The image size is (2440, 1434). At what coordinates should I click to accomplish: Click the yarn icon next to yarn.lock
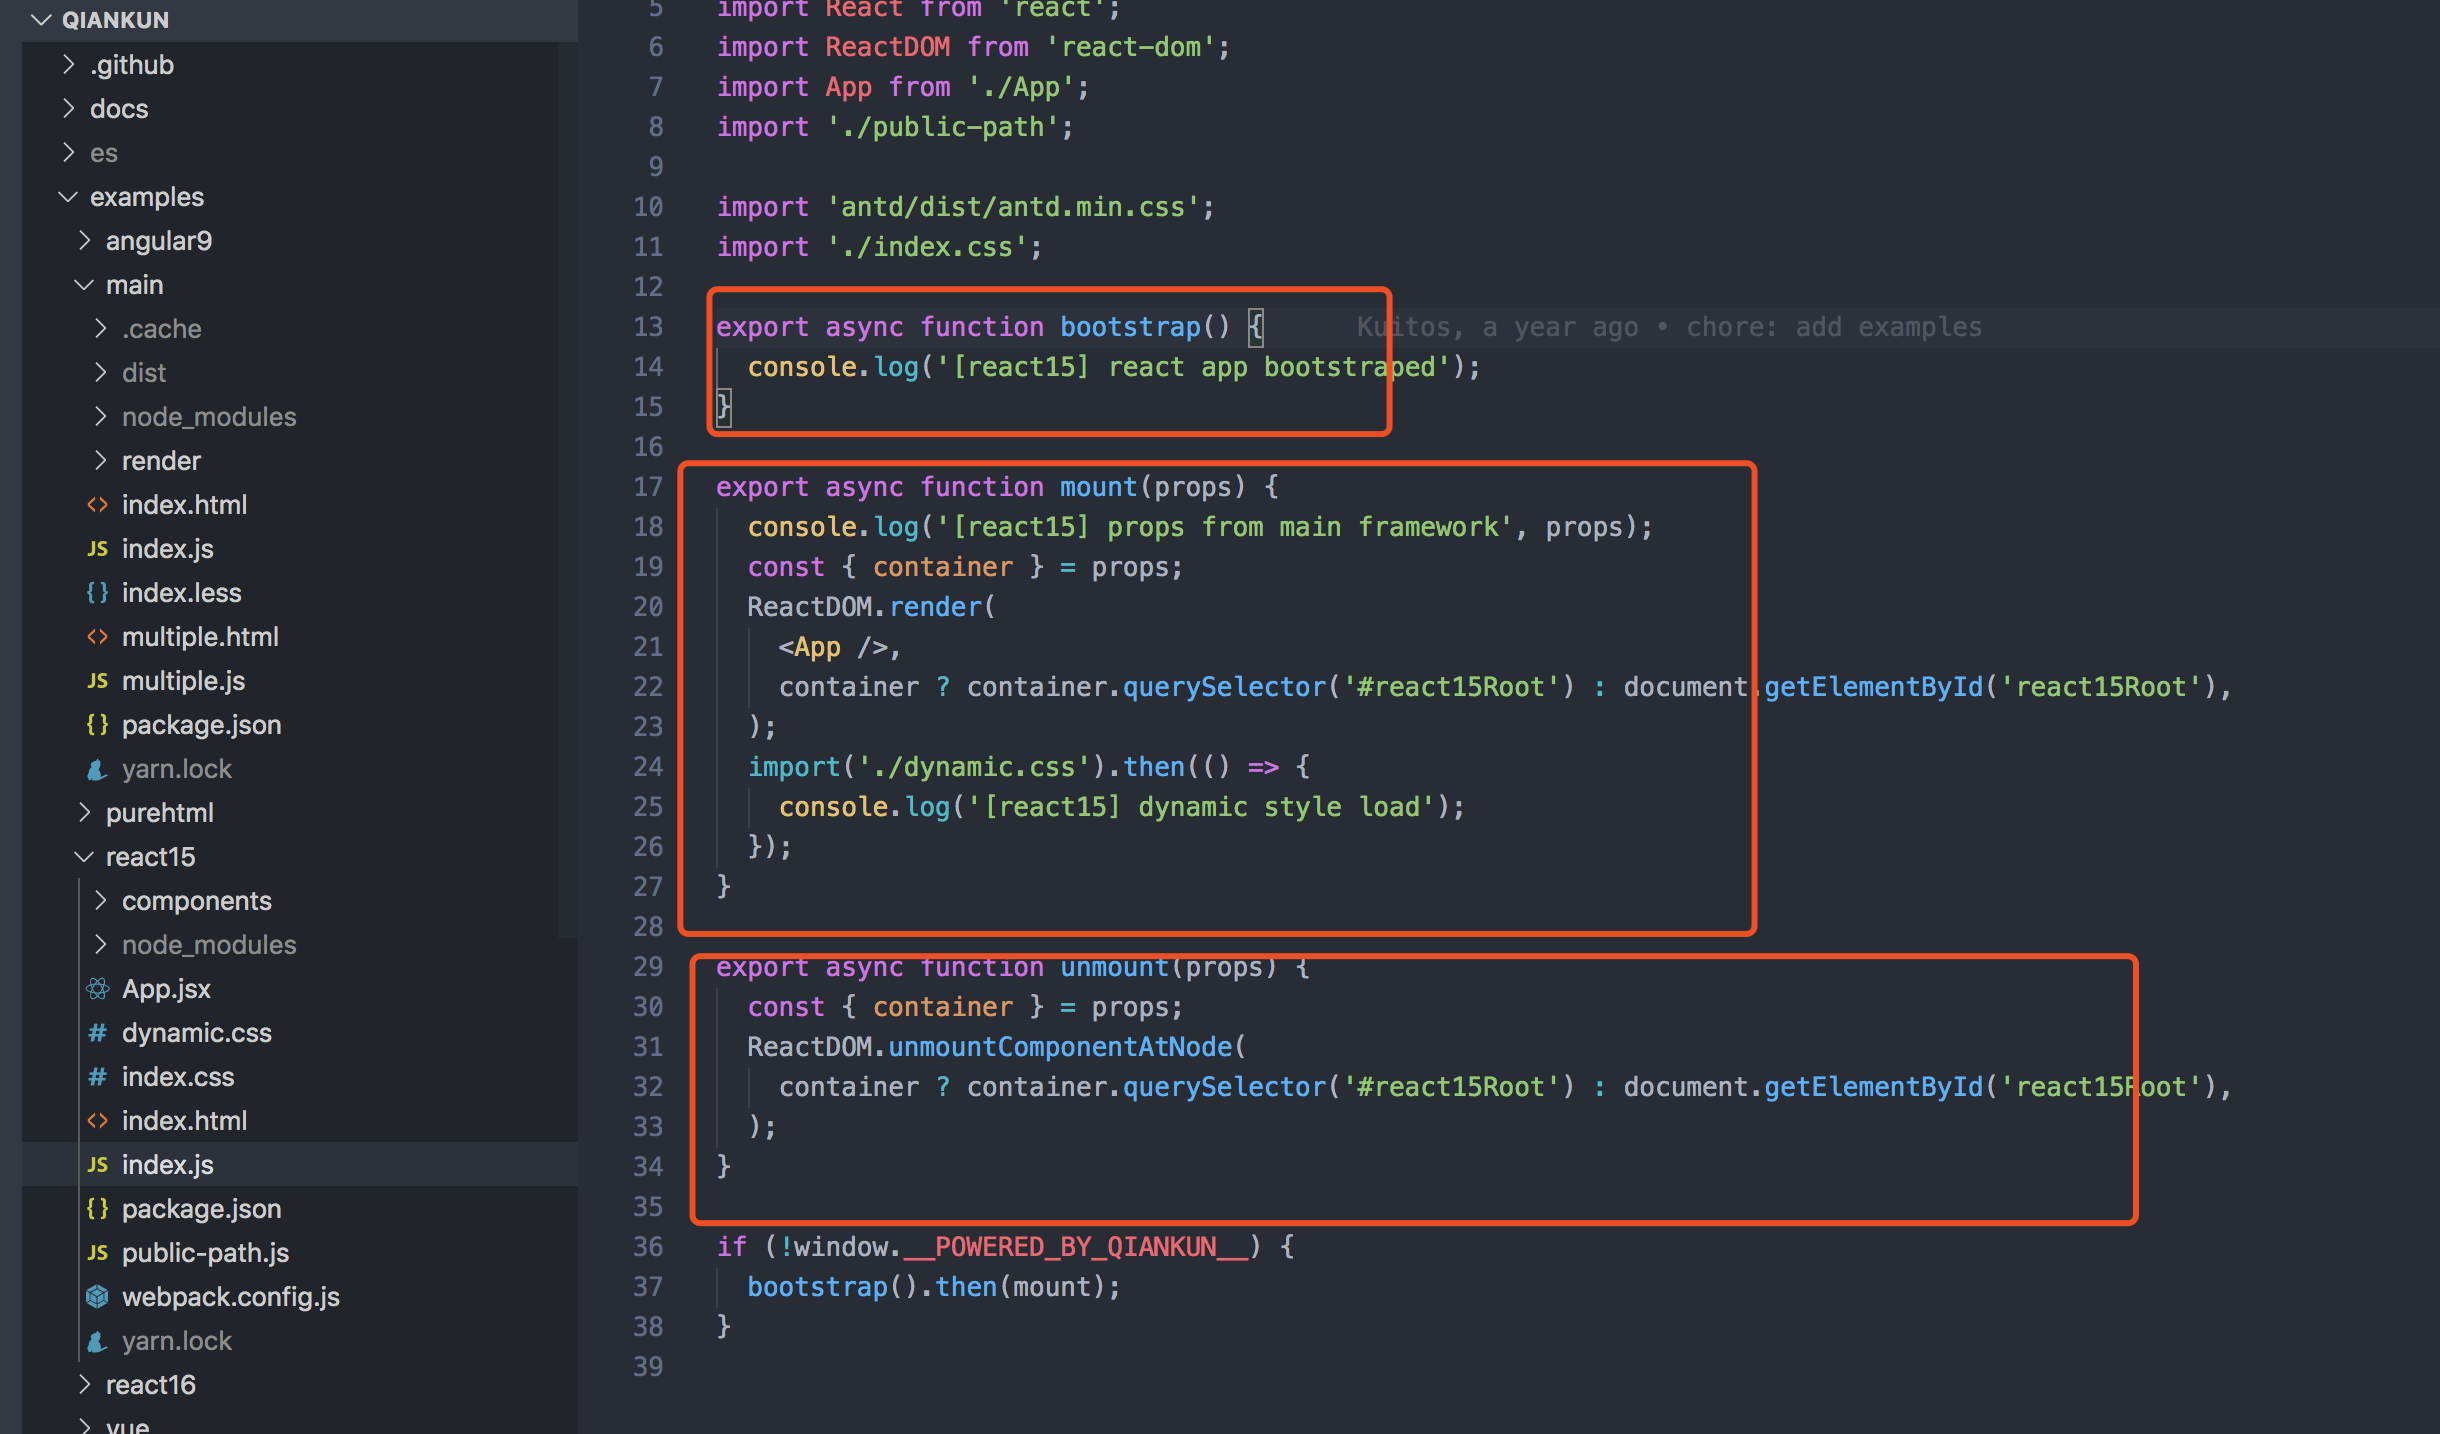coord(97,1340)
